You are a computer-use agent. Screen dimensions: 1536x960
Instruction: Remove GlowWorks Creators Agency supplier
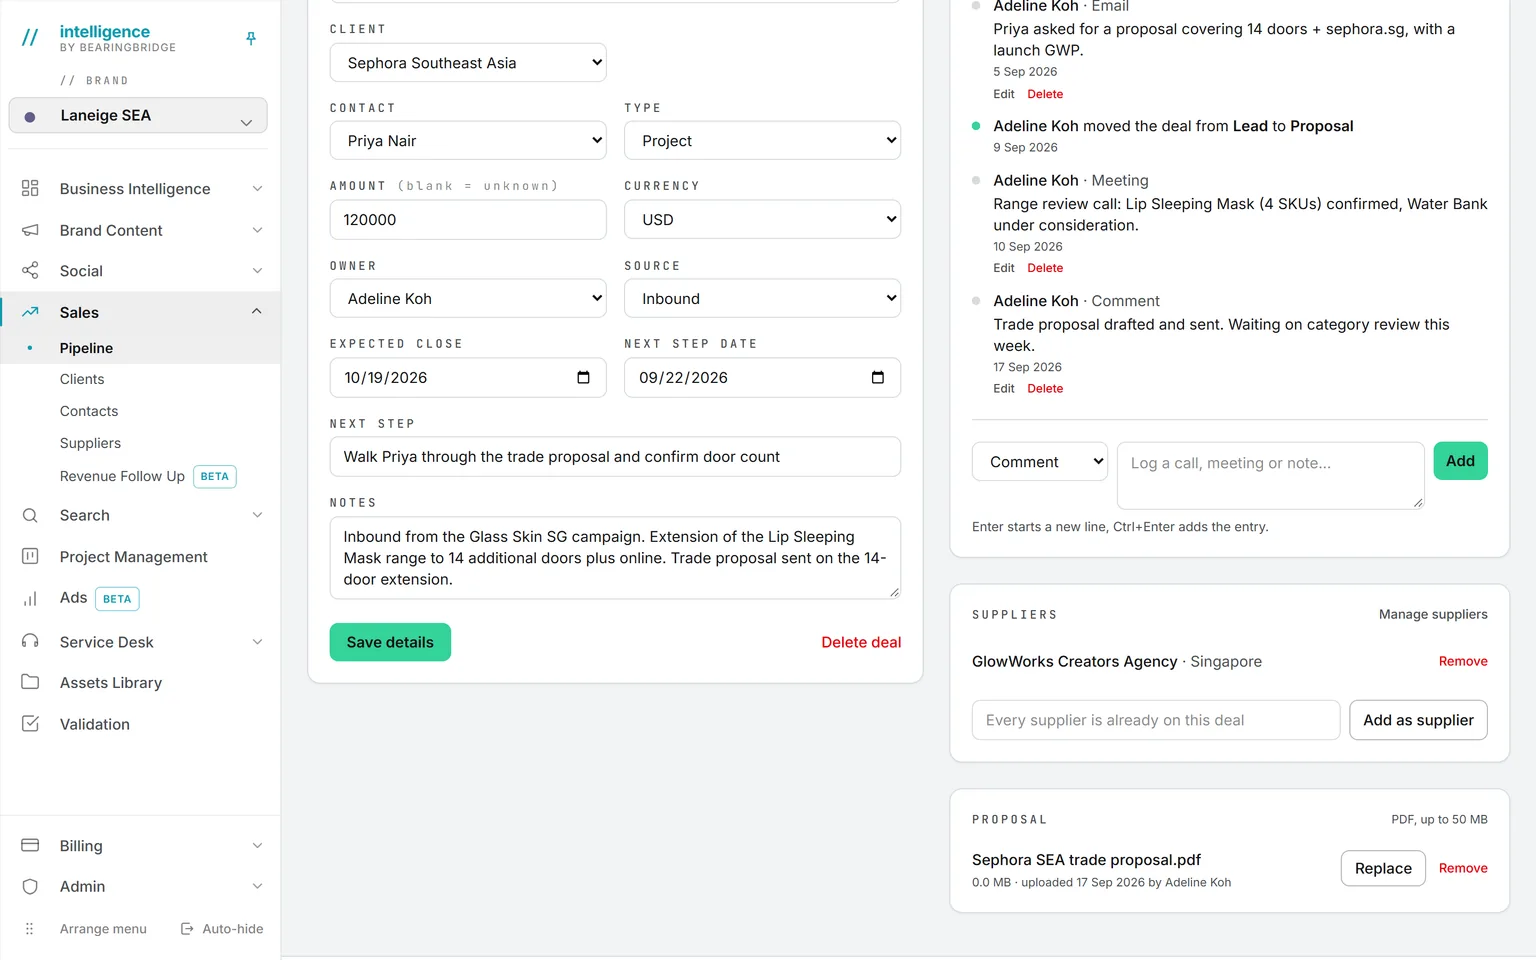tap(1463, 661)
